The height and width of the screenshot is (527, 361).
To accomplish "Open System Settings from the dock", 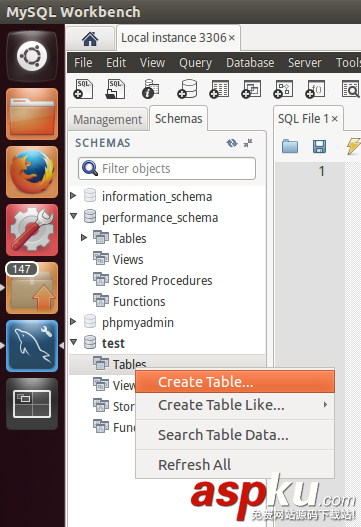I will click(x=32, y=230).
